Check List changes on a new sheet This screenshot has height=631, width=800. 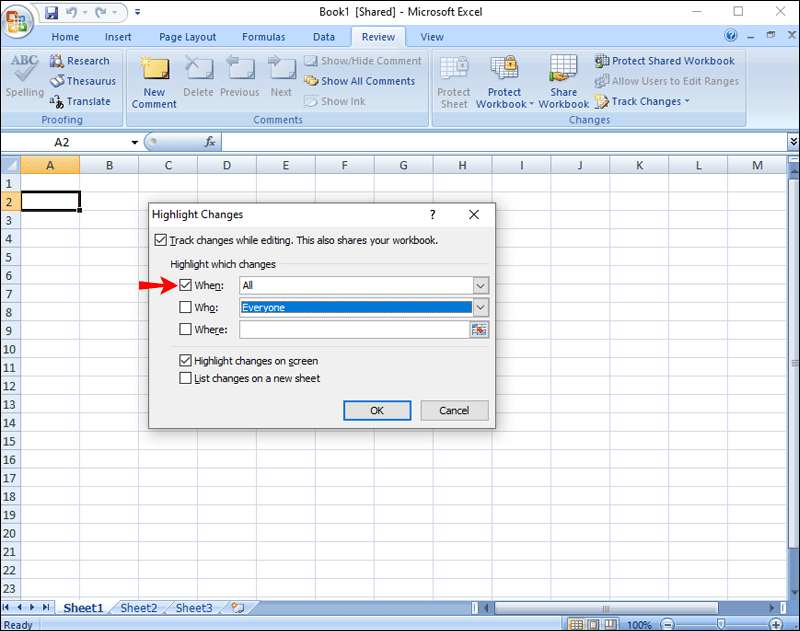185,378
